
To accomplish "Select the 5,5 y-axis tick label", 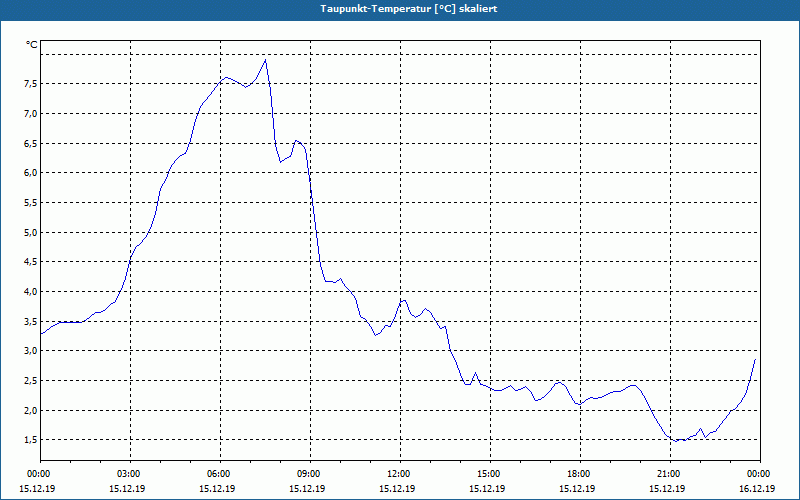I will (31, 203).
